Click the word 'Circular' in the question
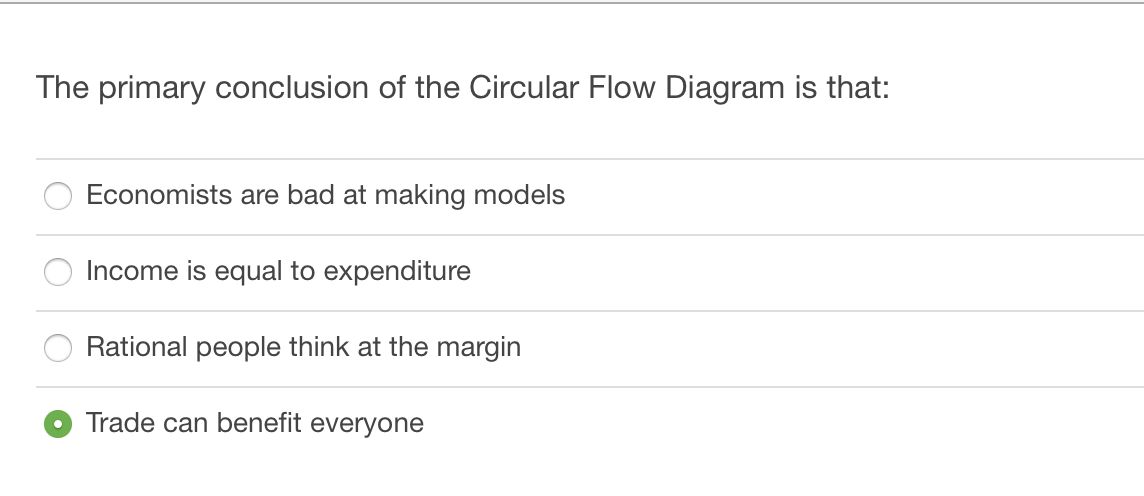Image resolution: width=1144 pixels, height=496 pixels. coord(524,88)
